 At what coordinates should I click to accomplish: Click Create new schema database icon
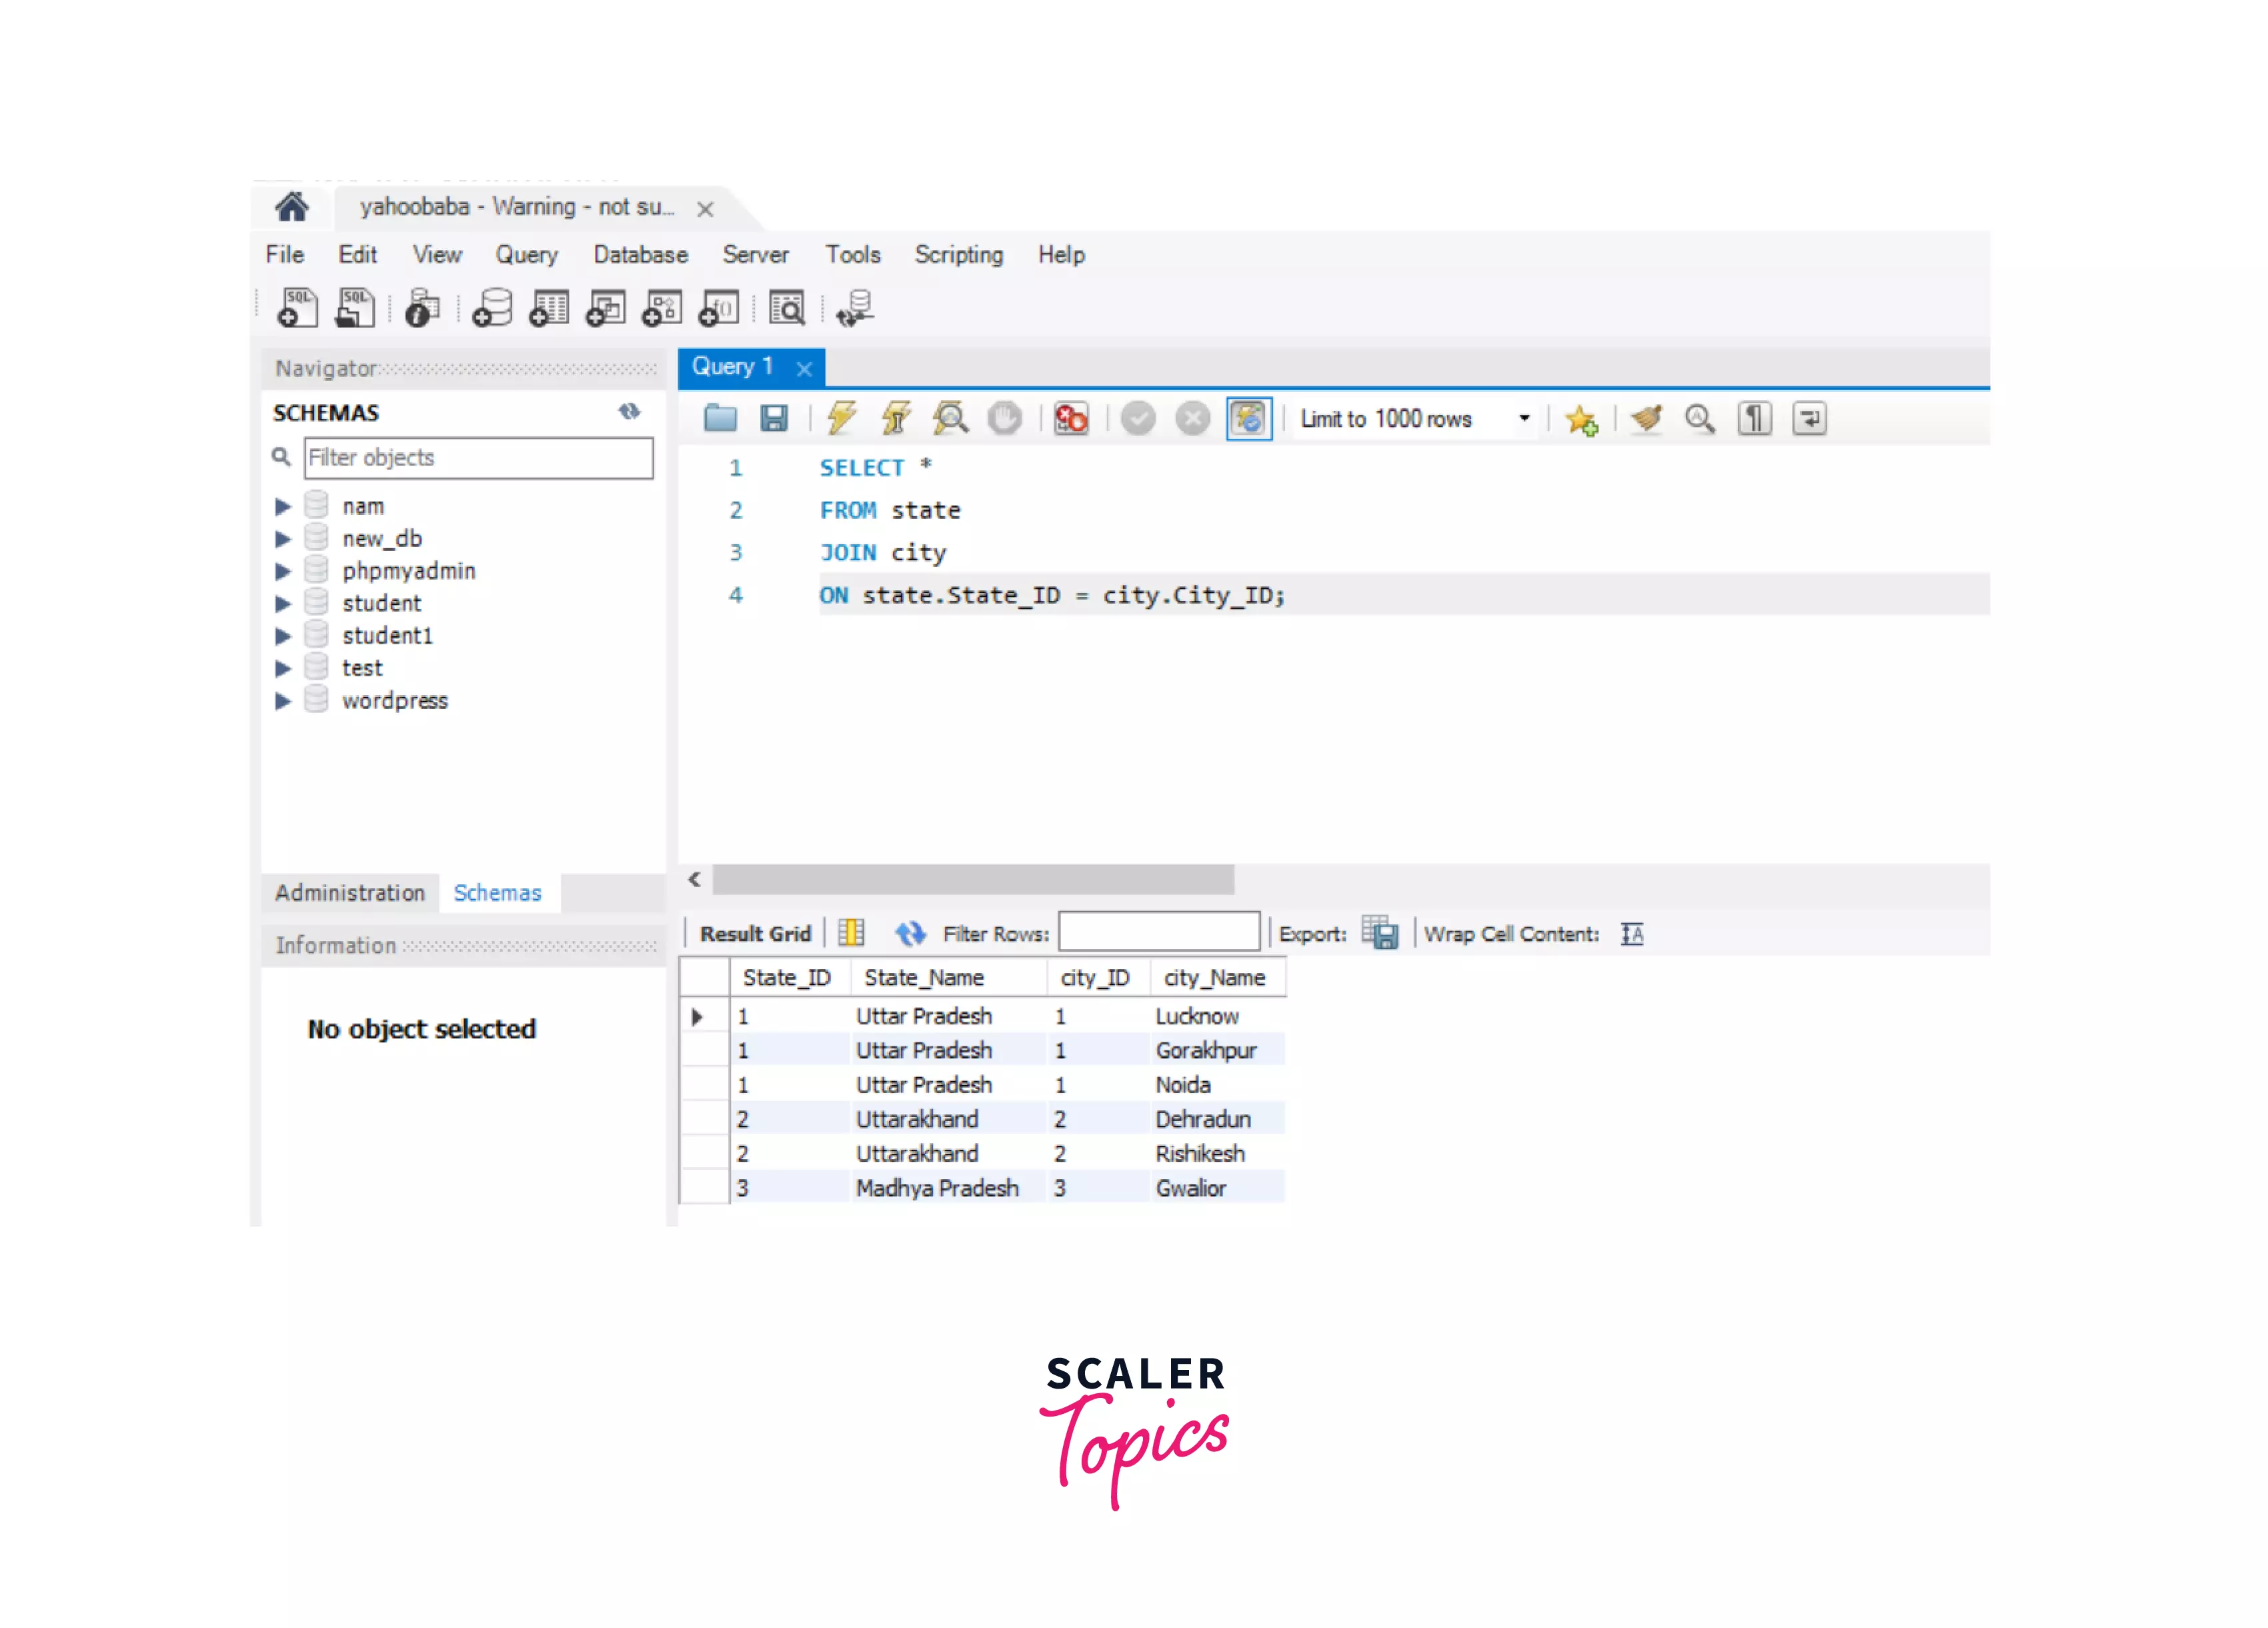point(492,308)
